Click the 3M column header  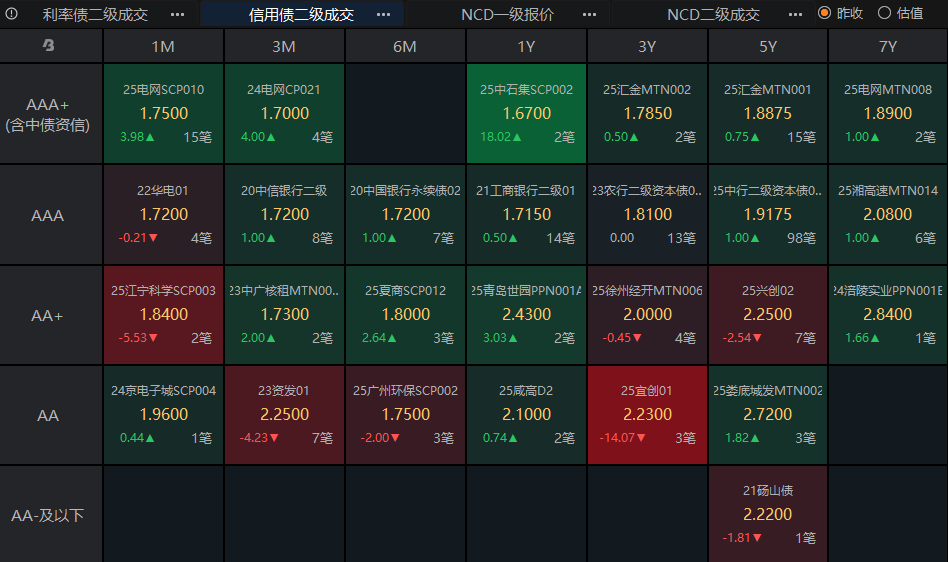click(284, 46)
